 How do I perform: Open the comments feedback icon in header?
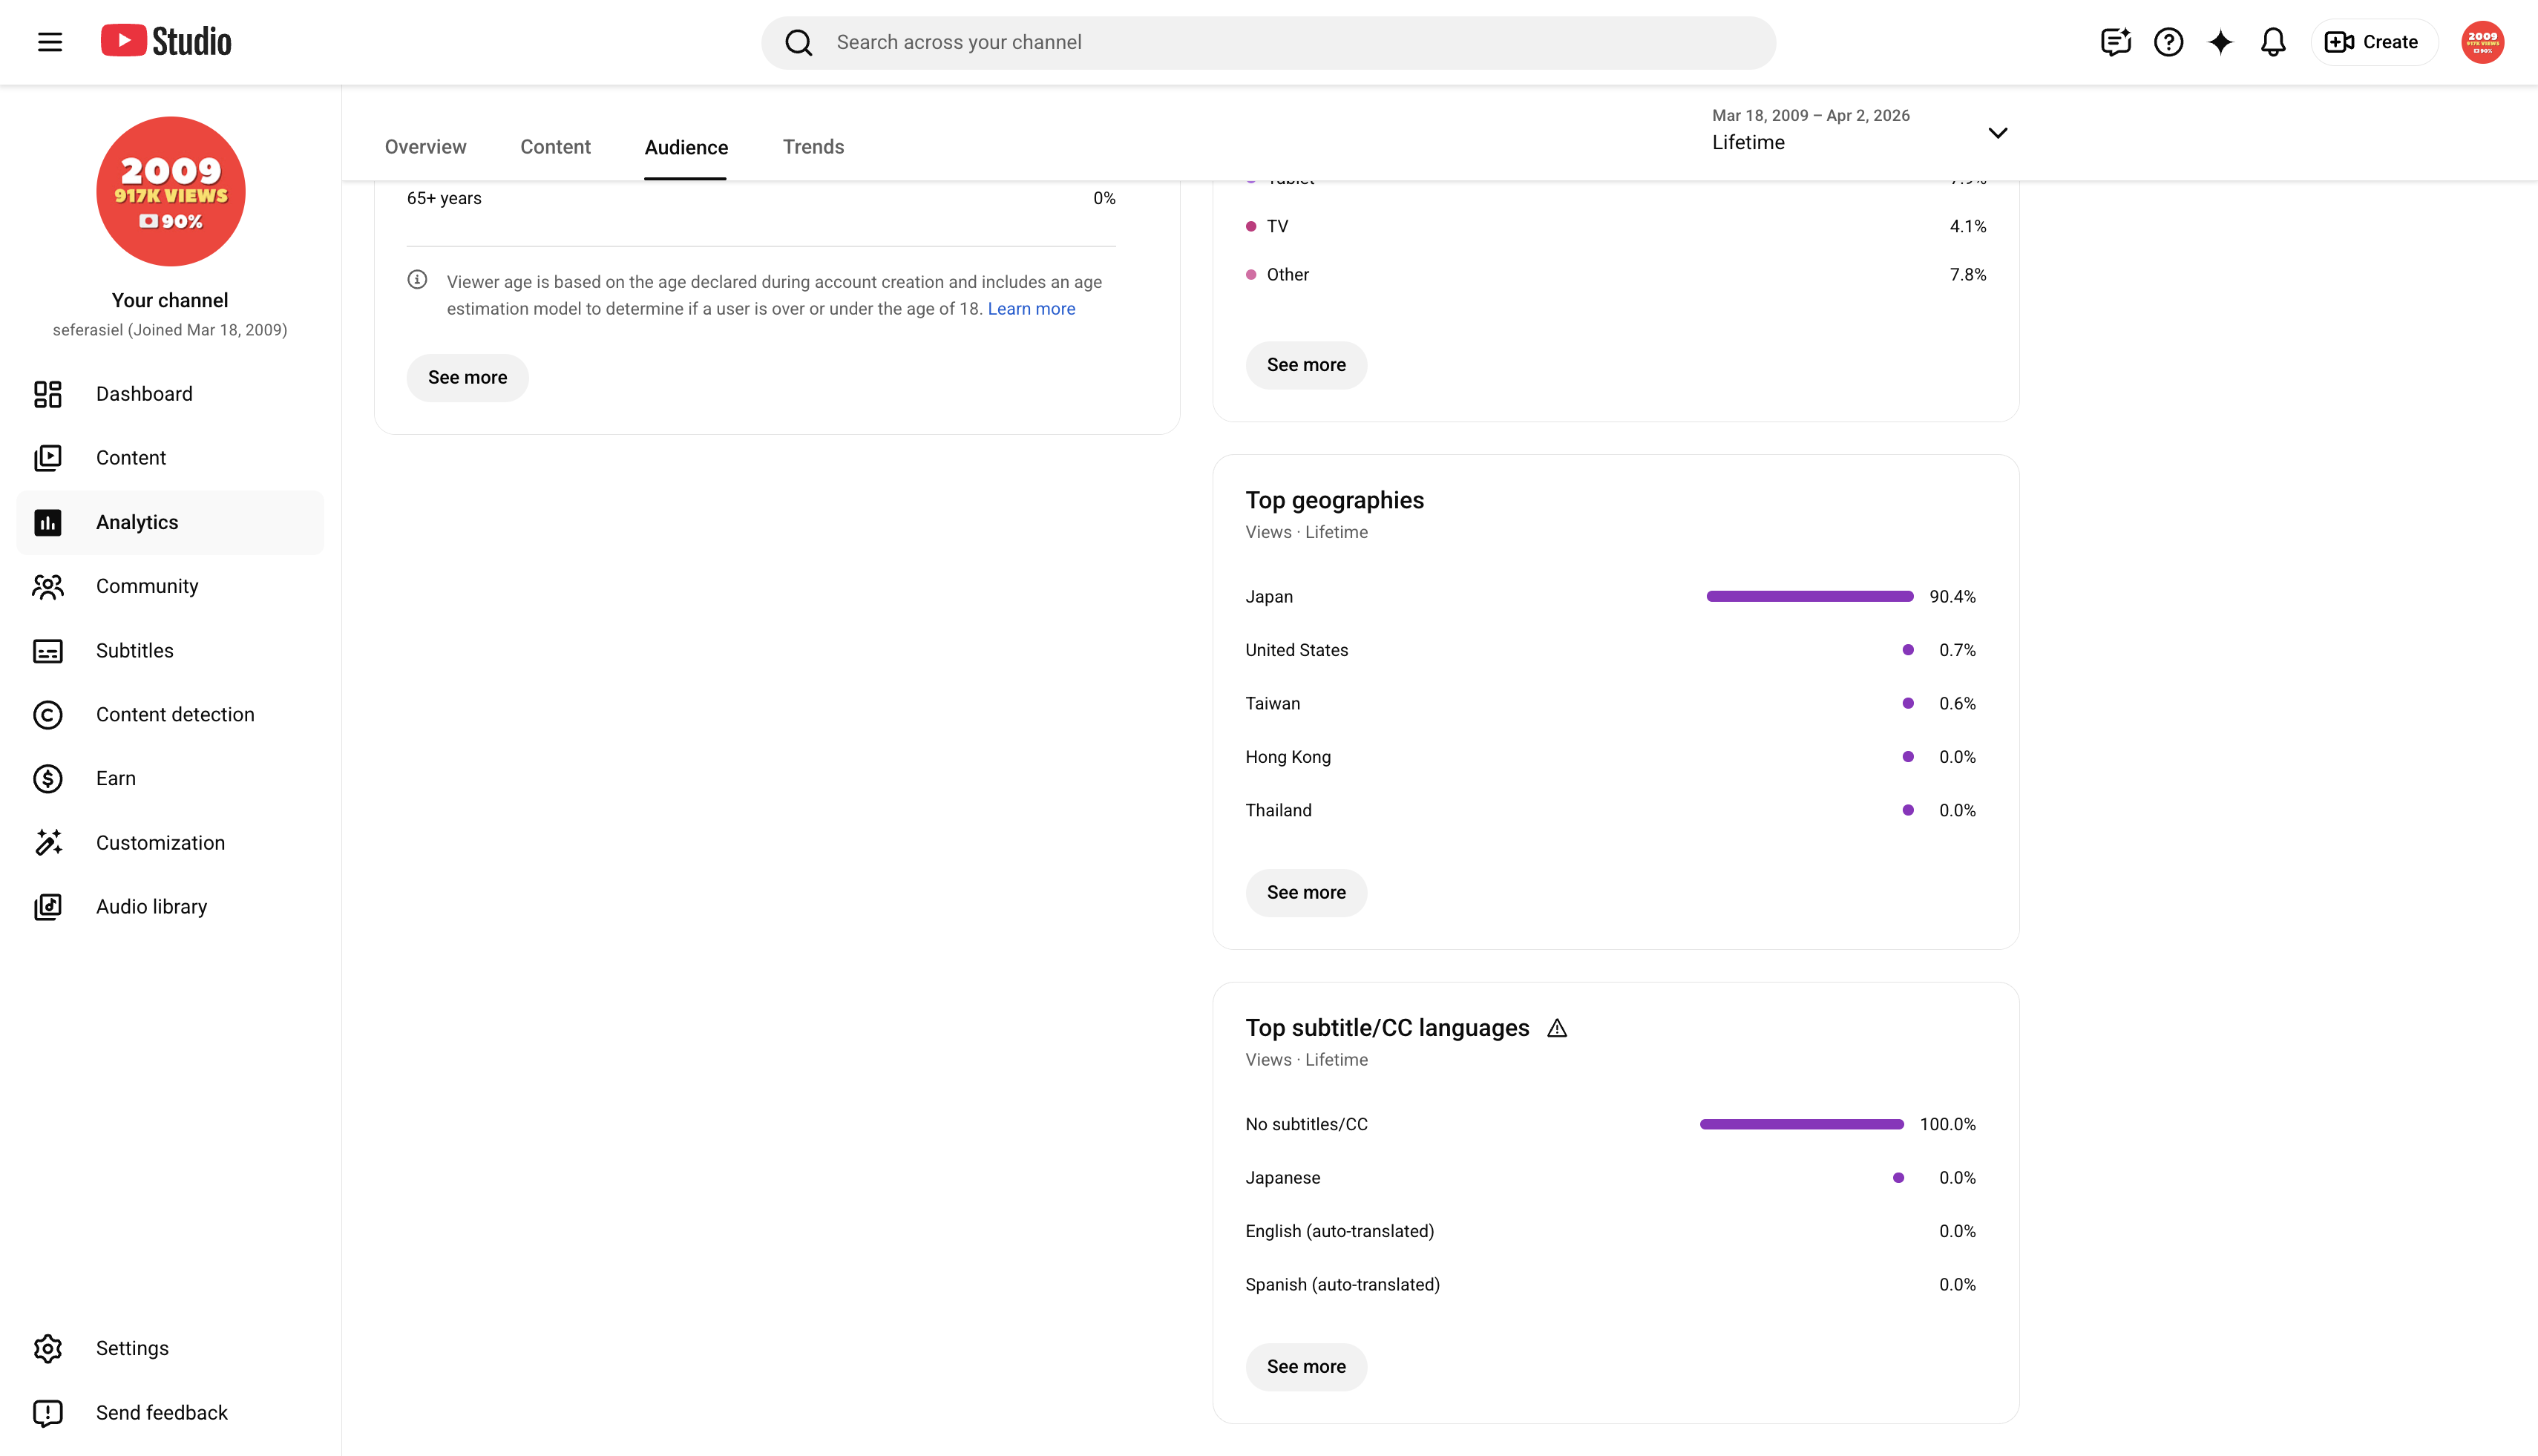click(2116, 42)
